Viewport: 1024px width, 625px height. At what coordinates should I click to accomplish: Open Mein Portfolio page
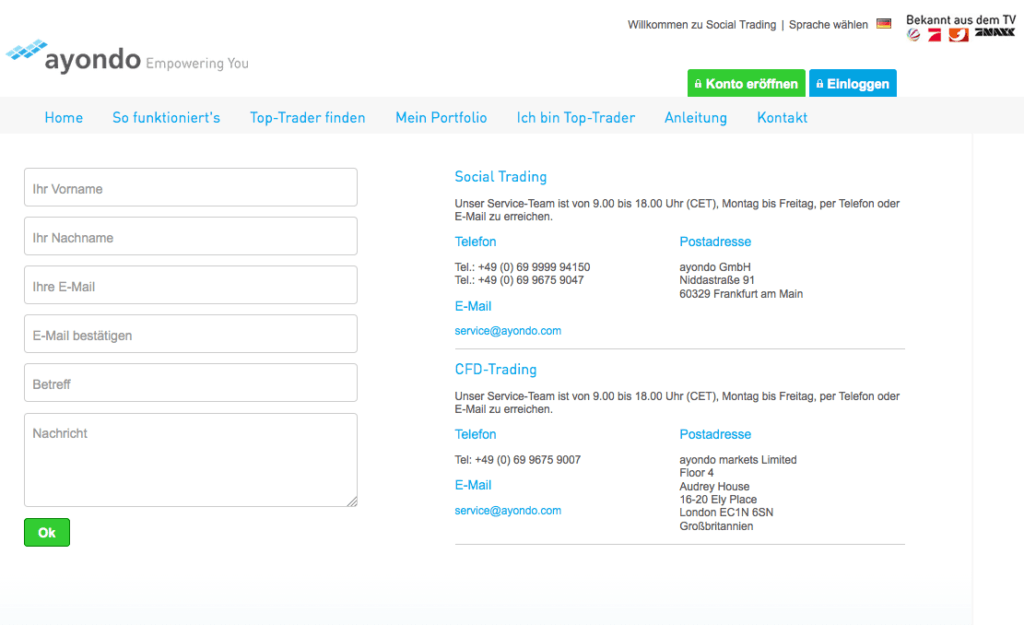(x=441, y=118)
